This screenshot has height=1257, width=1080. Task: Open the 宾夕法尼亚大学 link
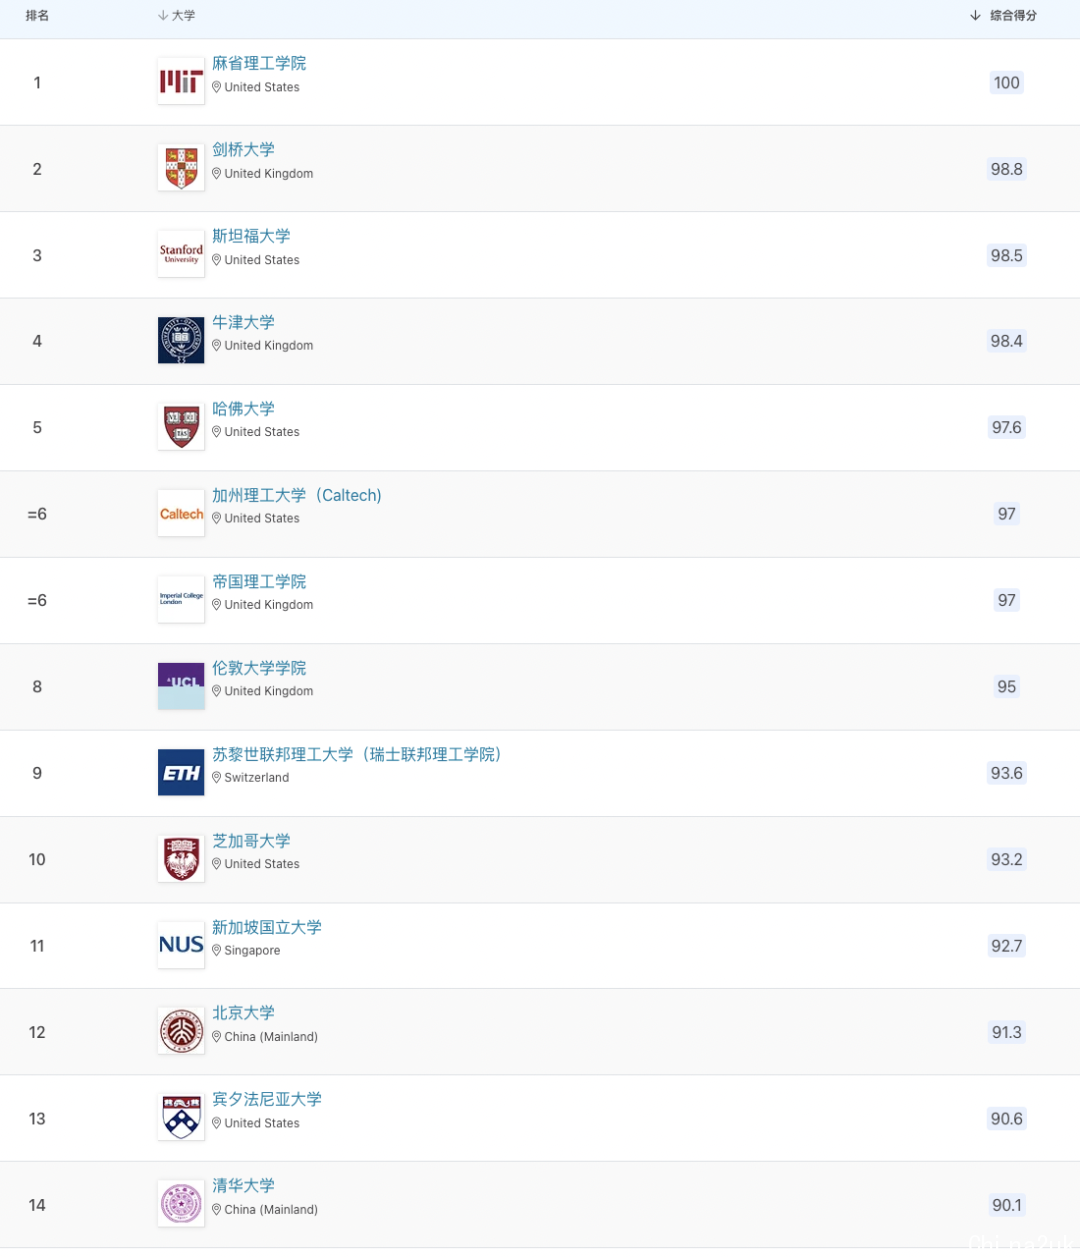click(267, 1099)
